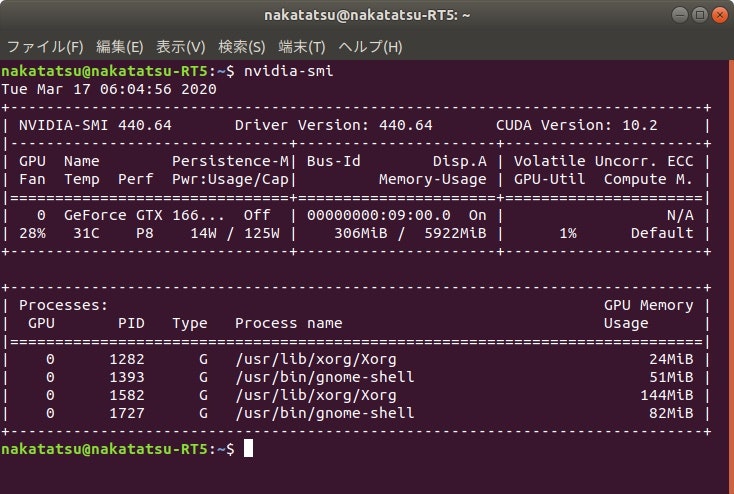This screenshot has width=734, height=494.
Task: Click the timestamp Tue Mar 17 06:04:56 2020
Action: coord(109,89)
